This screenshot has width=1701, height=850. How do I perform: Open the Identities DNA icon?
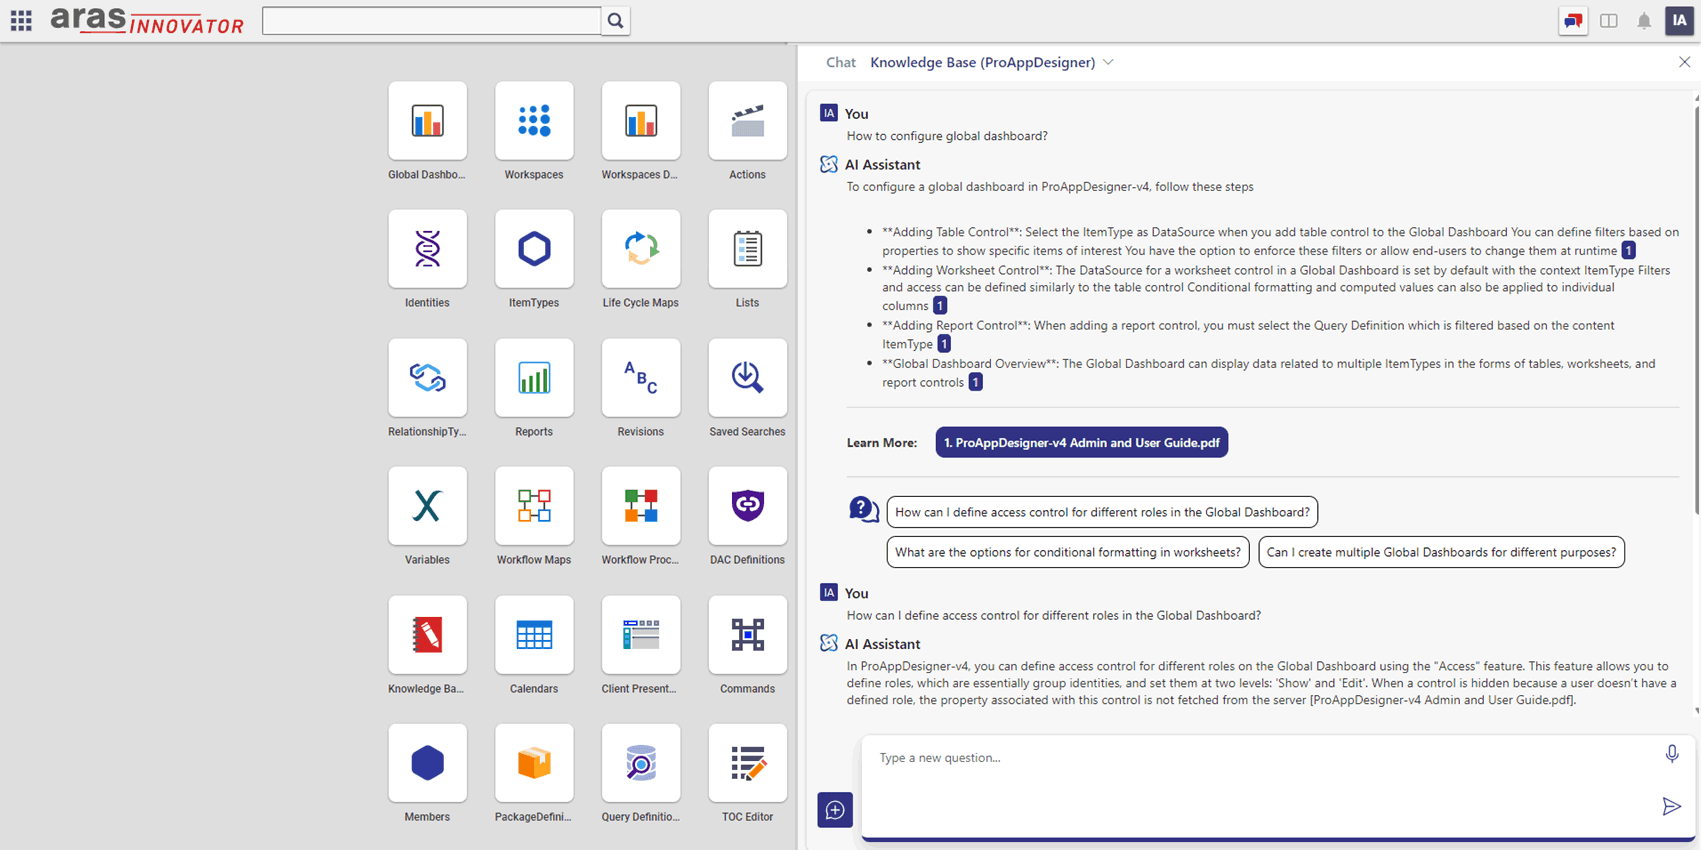427,249
